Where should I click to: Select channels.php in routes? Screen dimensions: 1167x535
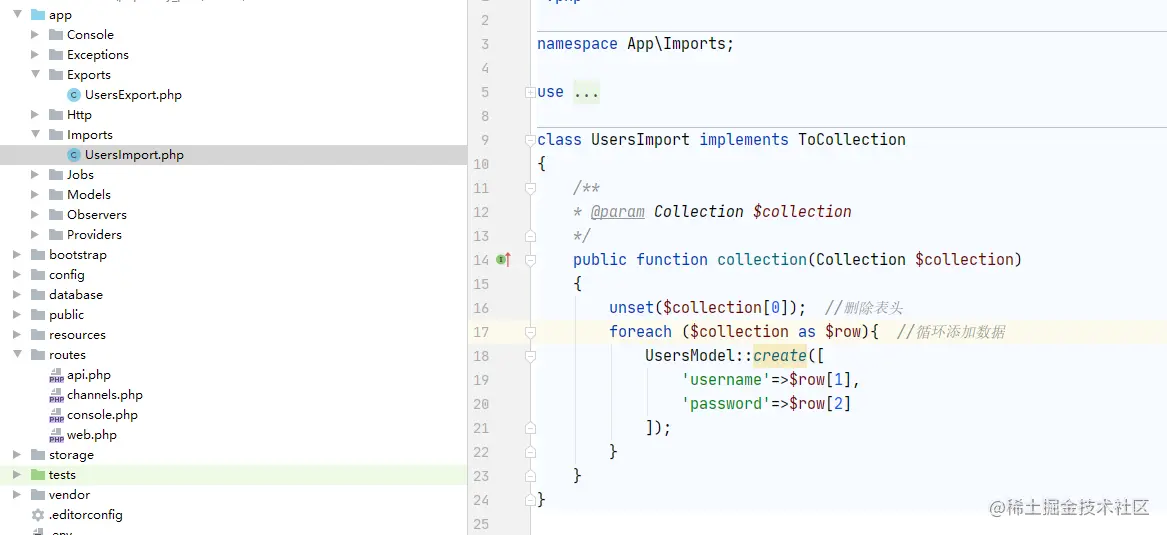[x=105, y=395]
